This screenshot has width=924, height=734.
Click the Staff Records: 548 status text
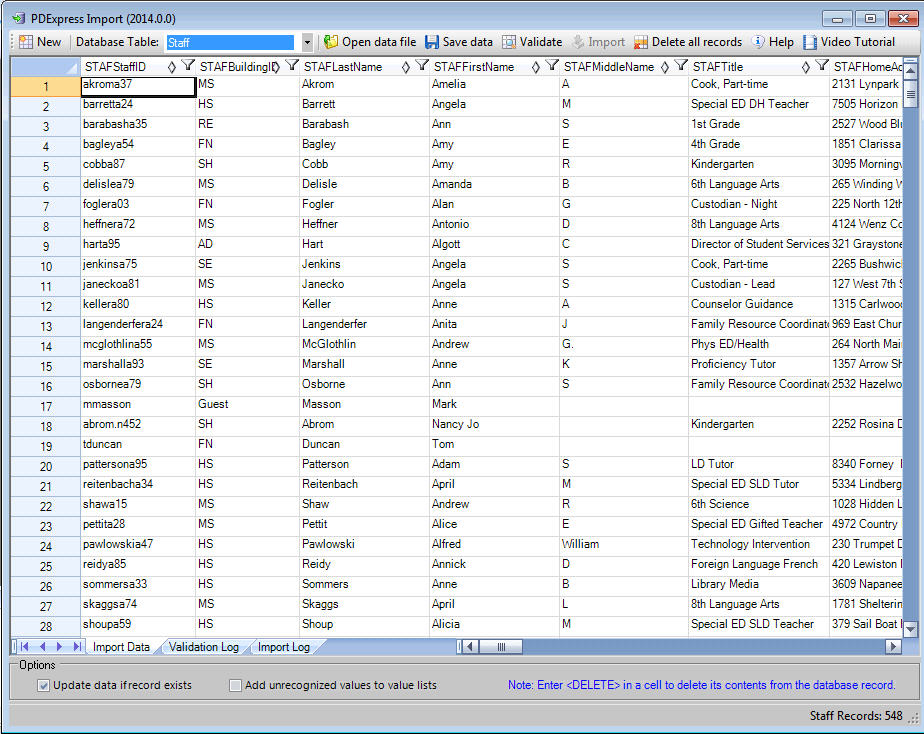pos(856,716)
